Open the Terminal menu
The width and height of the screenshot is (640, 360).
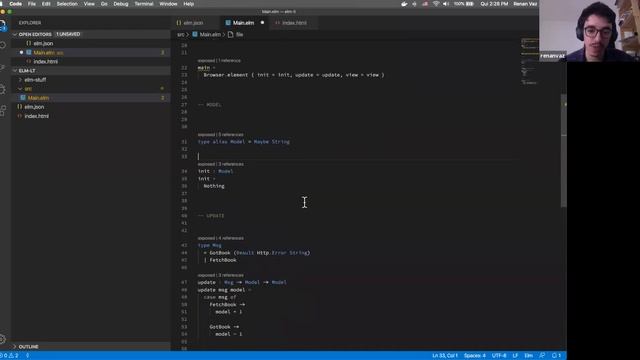pos(144,4)
